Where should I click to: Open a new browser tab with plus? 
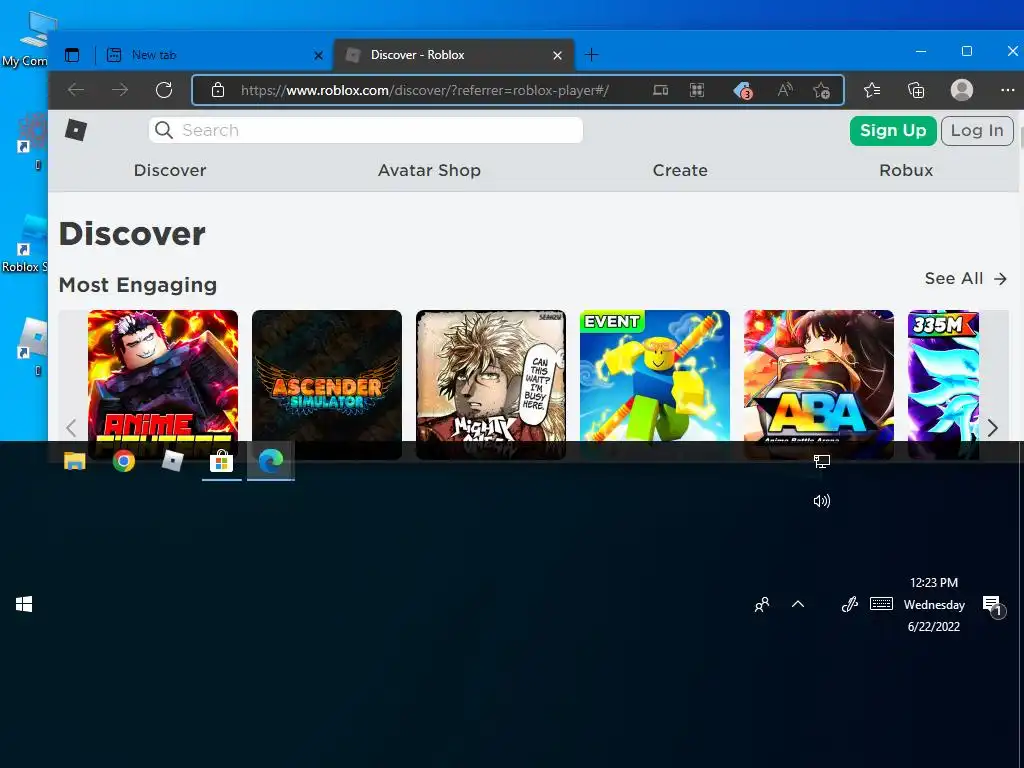pos(592,55)
